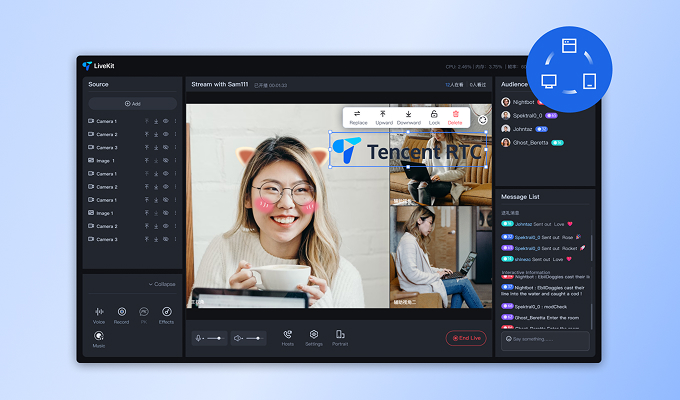Viewport: 680px width, 400px height.
Task: Open more options for topmost Camera 3
Action: click(175, 148)
